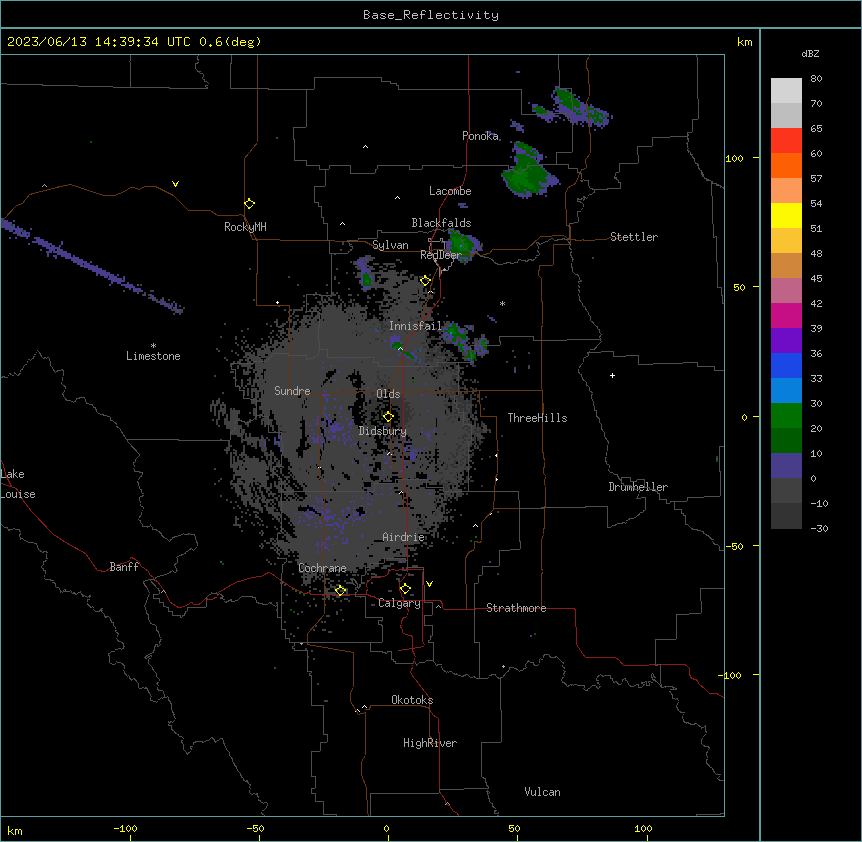Viewport: 862px width, 842px height.
Task: Click the Limestone label
Action: point(153,356)
